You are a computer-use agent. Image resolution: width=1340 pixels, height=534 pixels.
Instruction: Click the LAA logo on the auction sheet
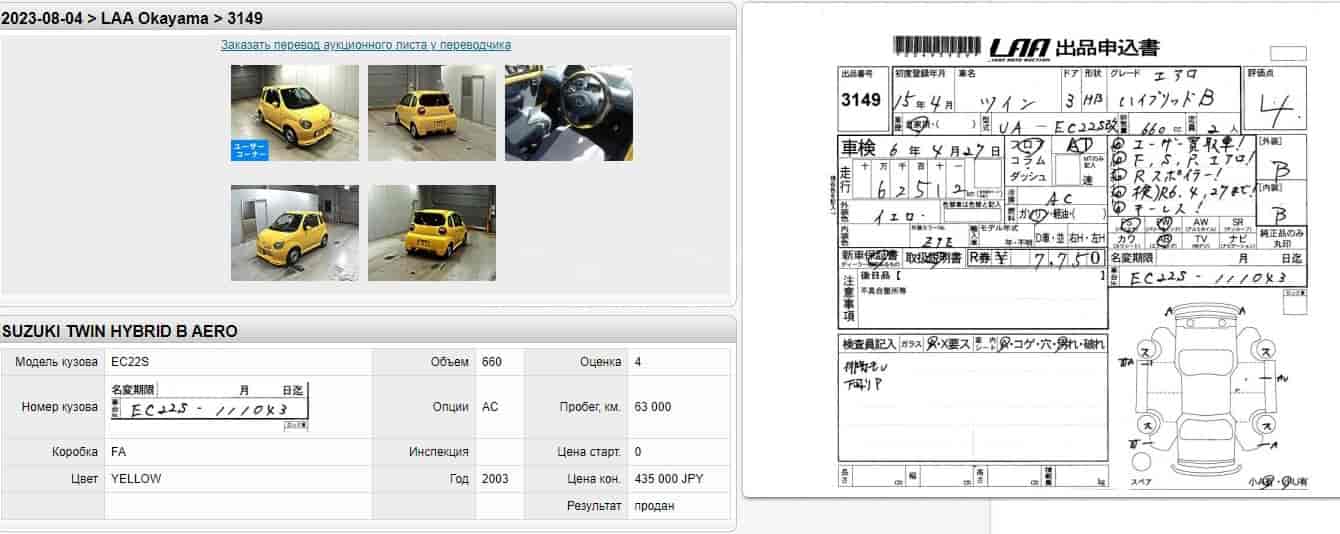coord(1020,49)
